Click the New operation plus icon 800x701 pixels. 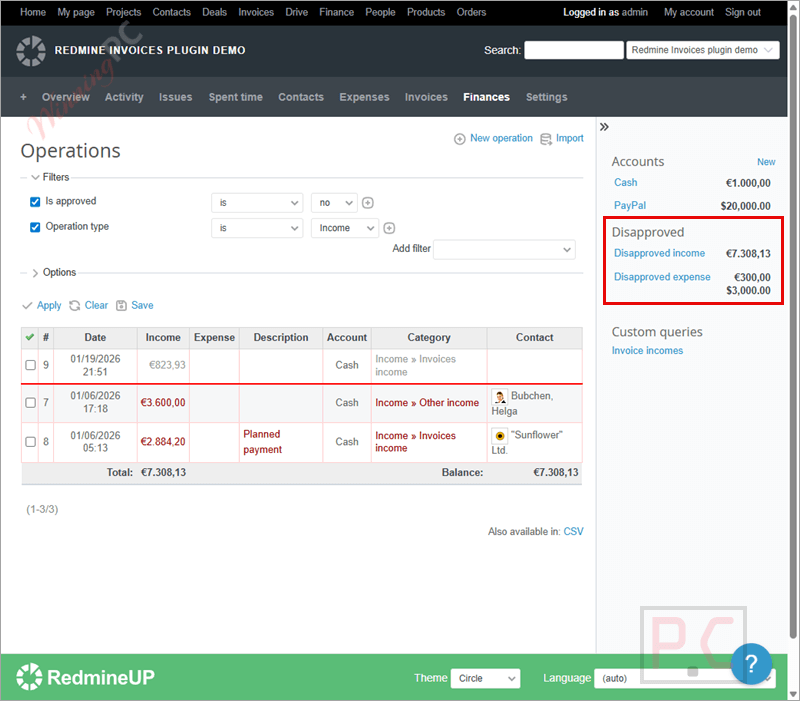pyautogui.click(x=459, y=139)
